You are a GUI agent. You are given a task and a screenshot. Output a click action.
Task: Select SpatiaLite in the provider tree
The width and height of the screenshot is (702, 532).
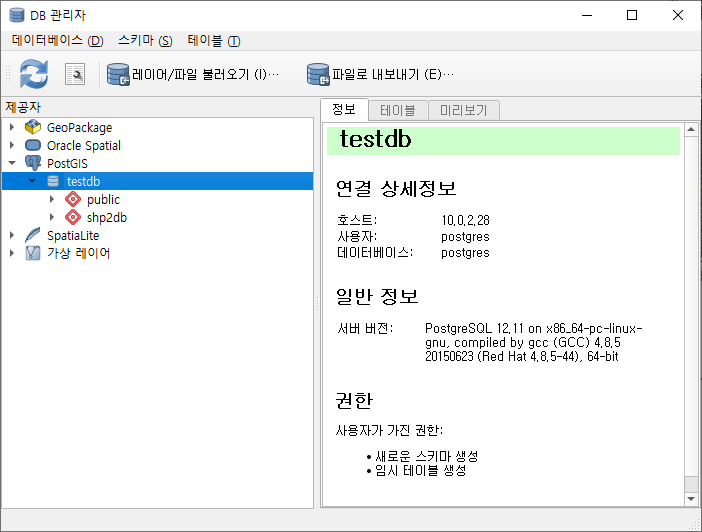coord(73,235)
